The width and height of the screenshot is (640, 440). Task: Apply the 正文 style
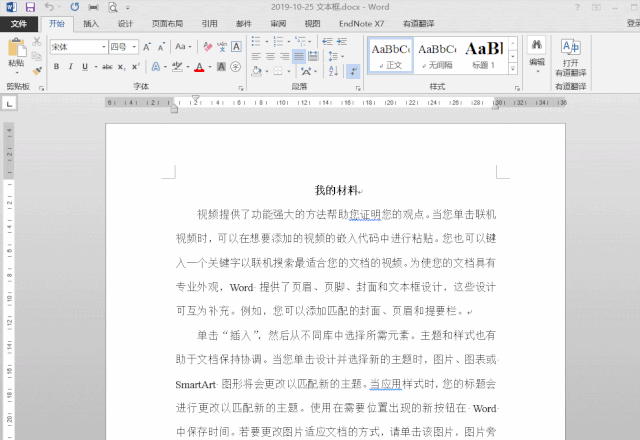(x=391, y=56)
